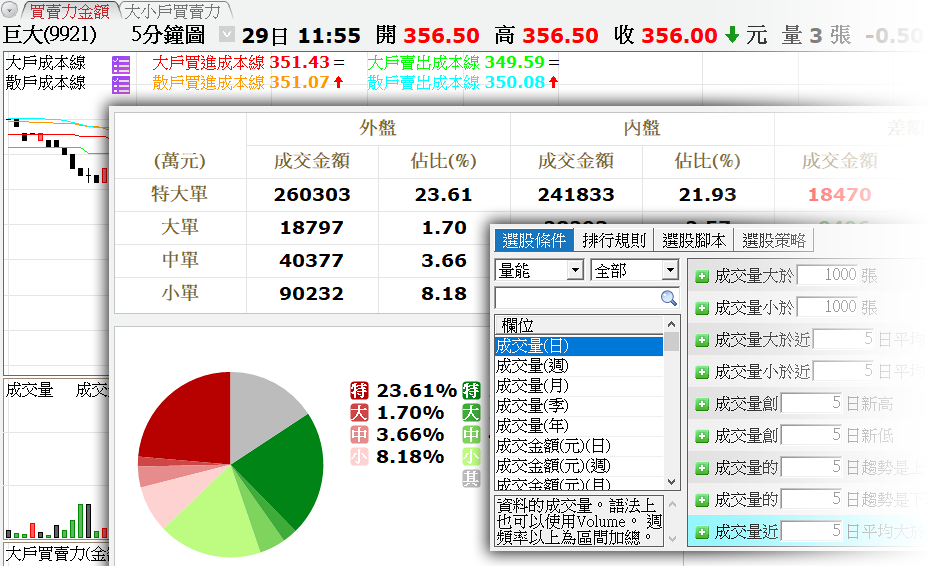The height and width of the screenshot is (566, 930).
Task: Add the 成交量大於 1000 張 condition
Action: [702, 276]
